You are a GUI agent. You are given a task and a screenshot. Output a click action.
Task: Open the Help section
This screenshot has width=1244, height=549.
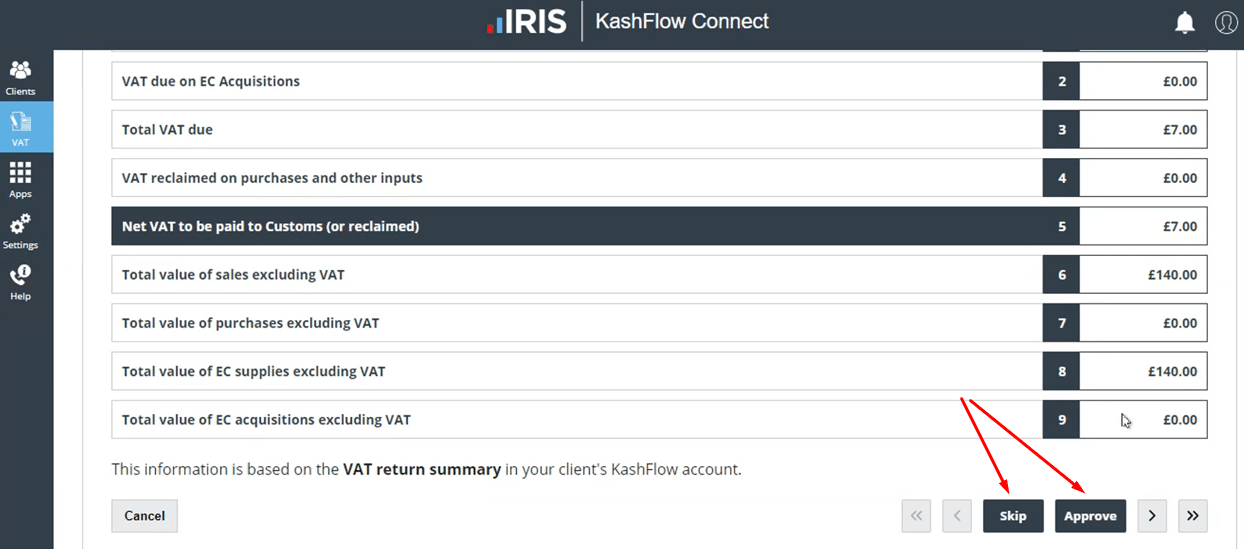click(x=20, y=282)
